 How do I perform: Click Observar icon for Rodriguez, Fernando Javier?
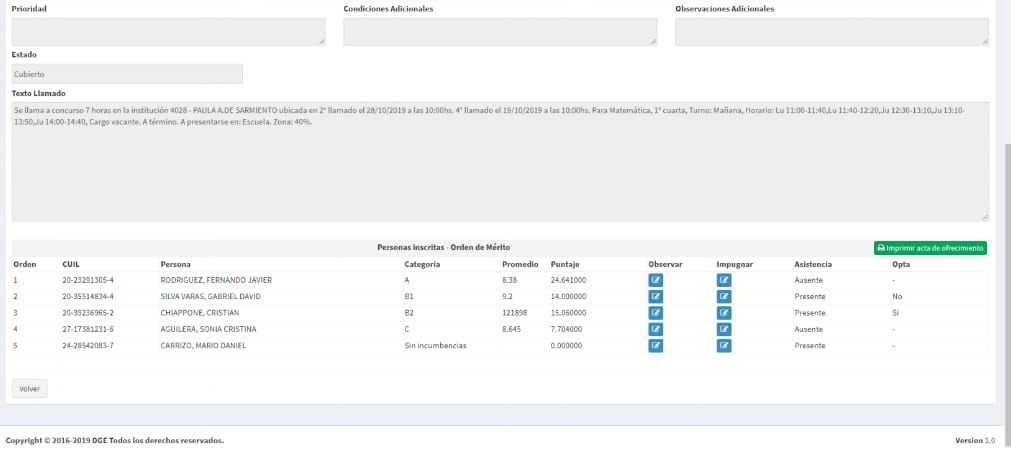coord(655,280)
